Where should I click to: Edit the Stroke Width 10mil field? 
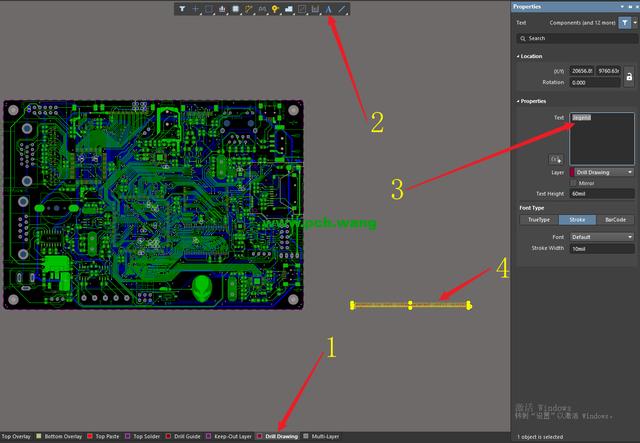coord(602,249)
